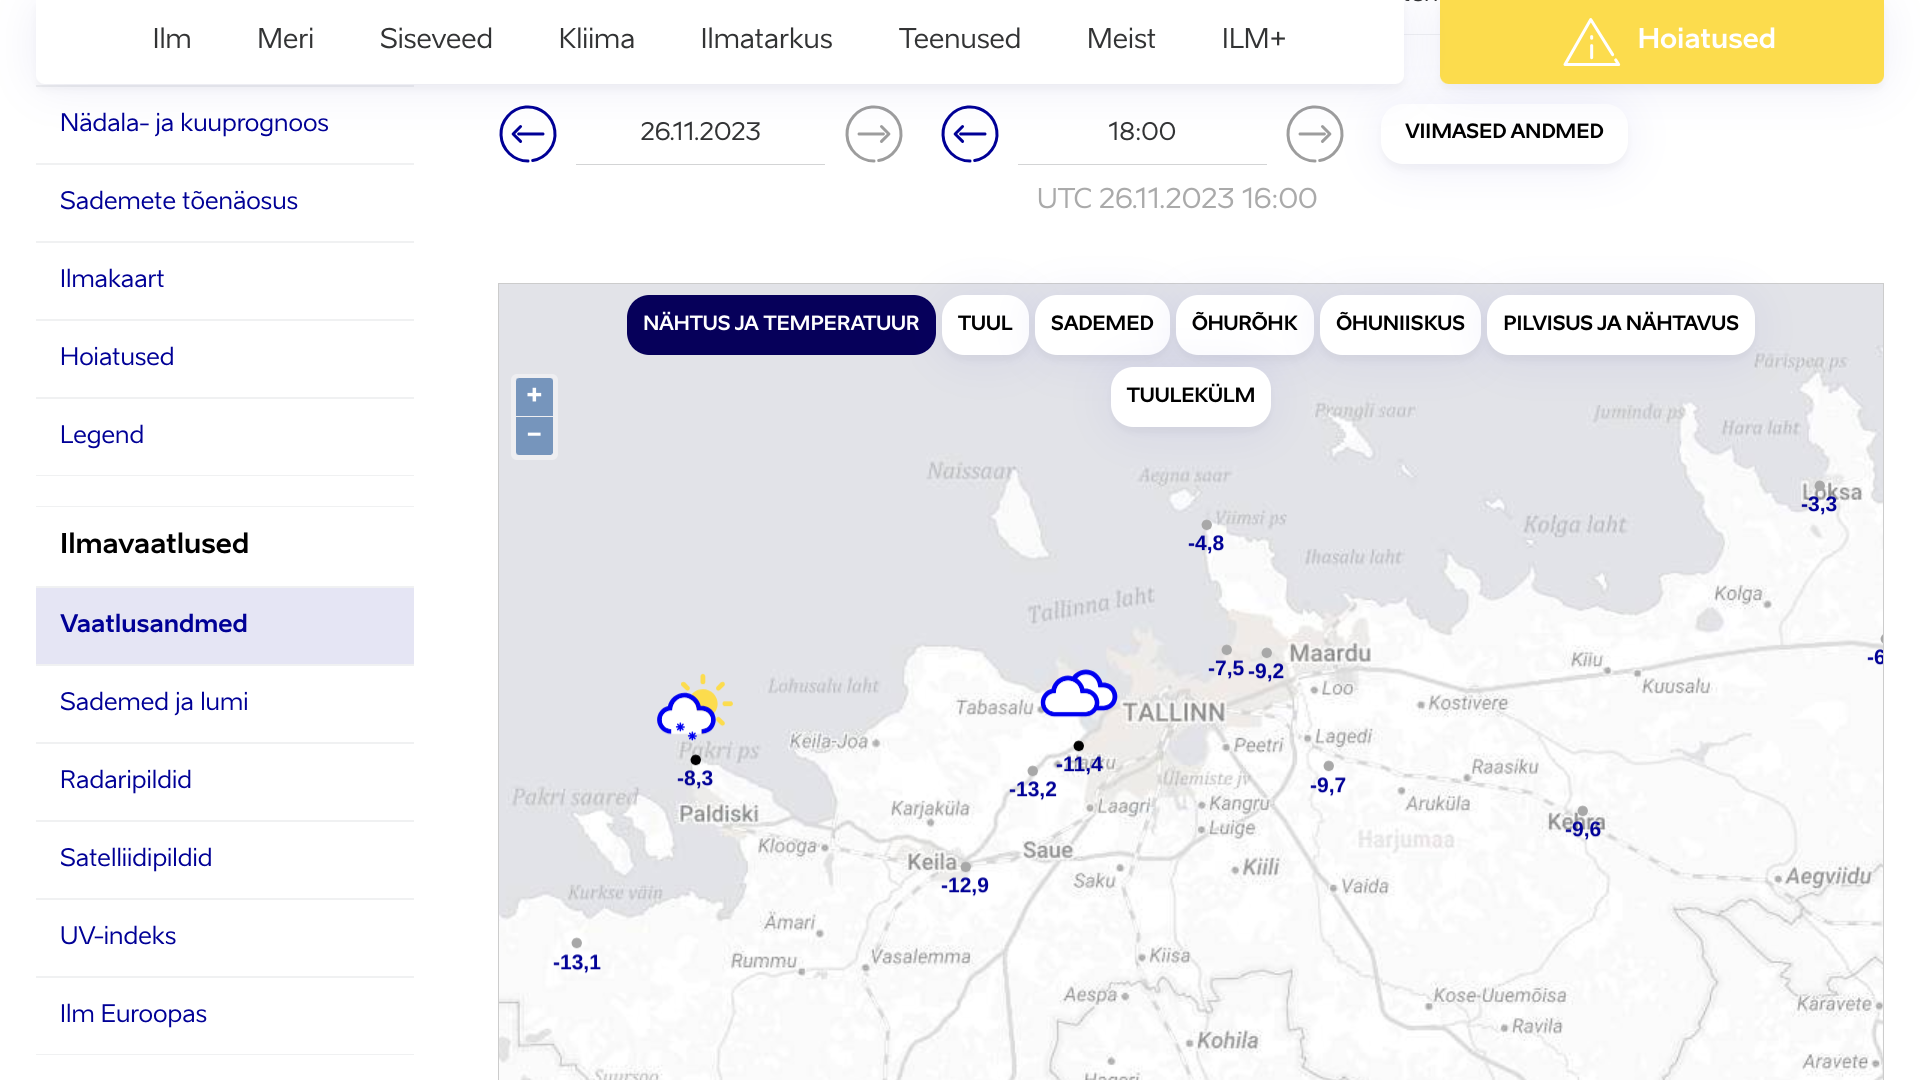Viewport: 1920px width, 1080px height.
Task: Click next date arrow icon
Action: tap(873, 133)
